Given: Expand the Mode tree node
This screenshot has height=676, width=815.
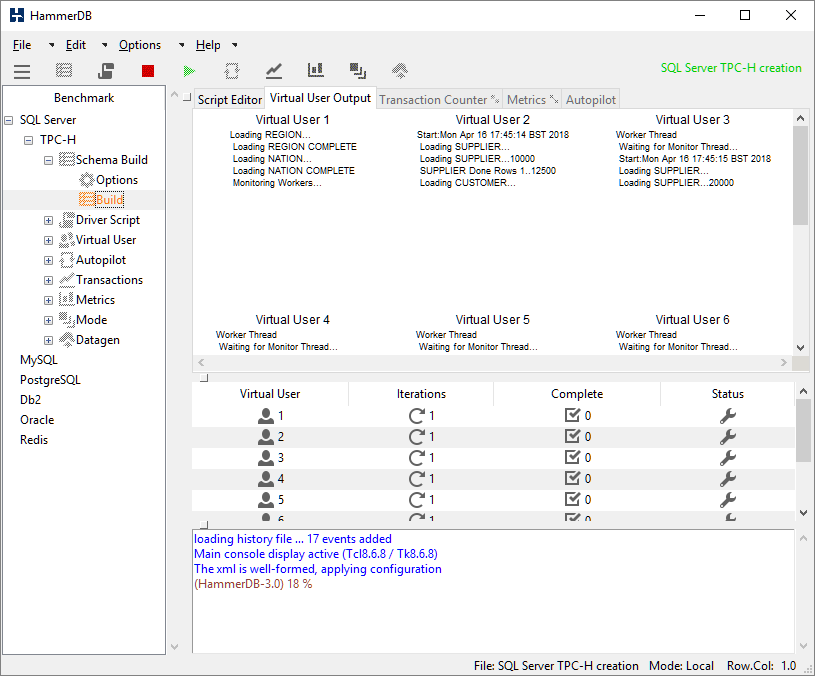Looking at the screenshot, I should coord(48,321).
